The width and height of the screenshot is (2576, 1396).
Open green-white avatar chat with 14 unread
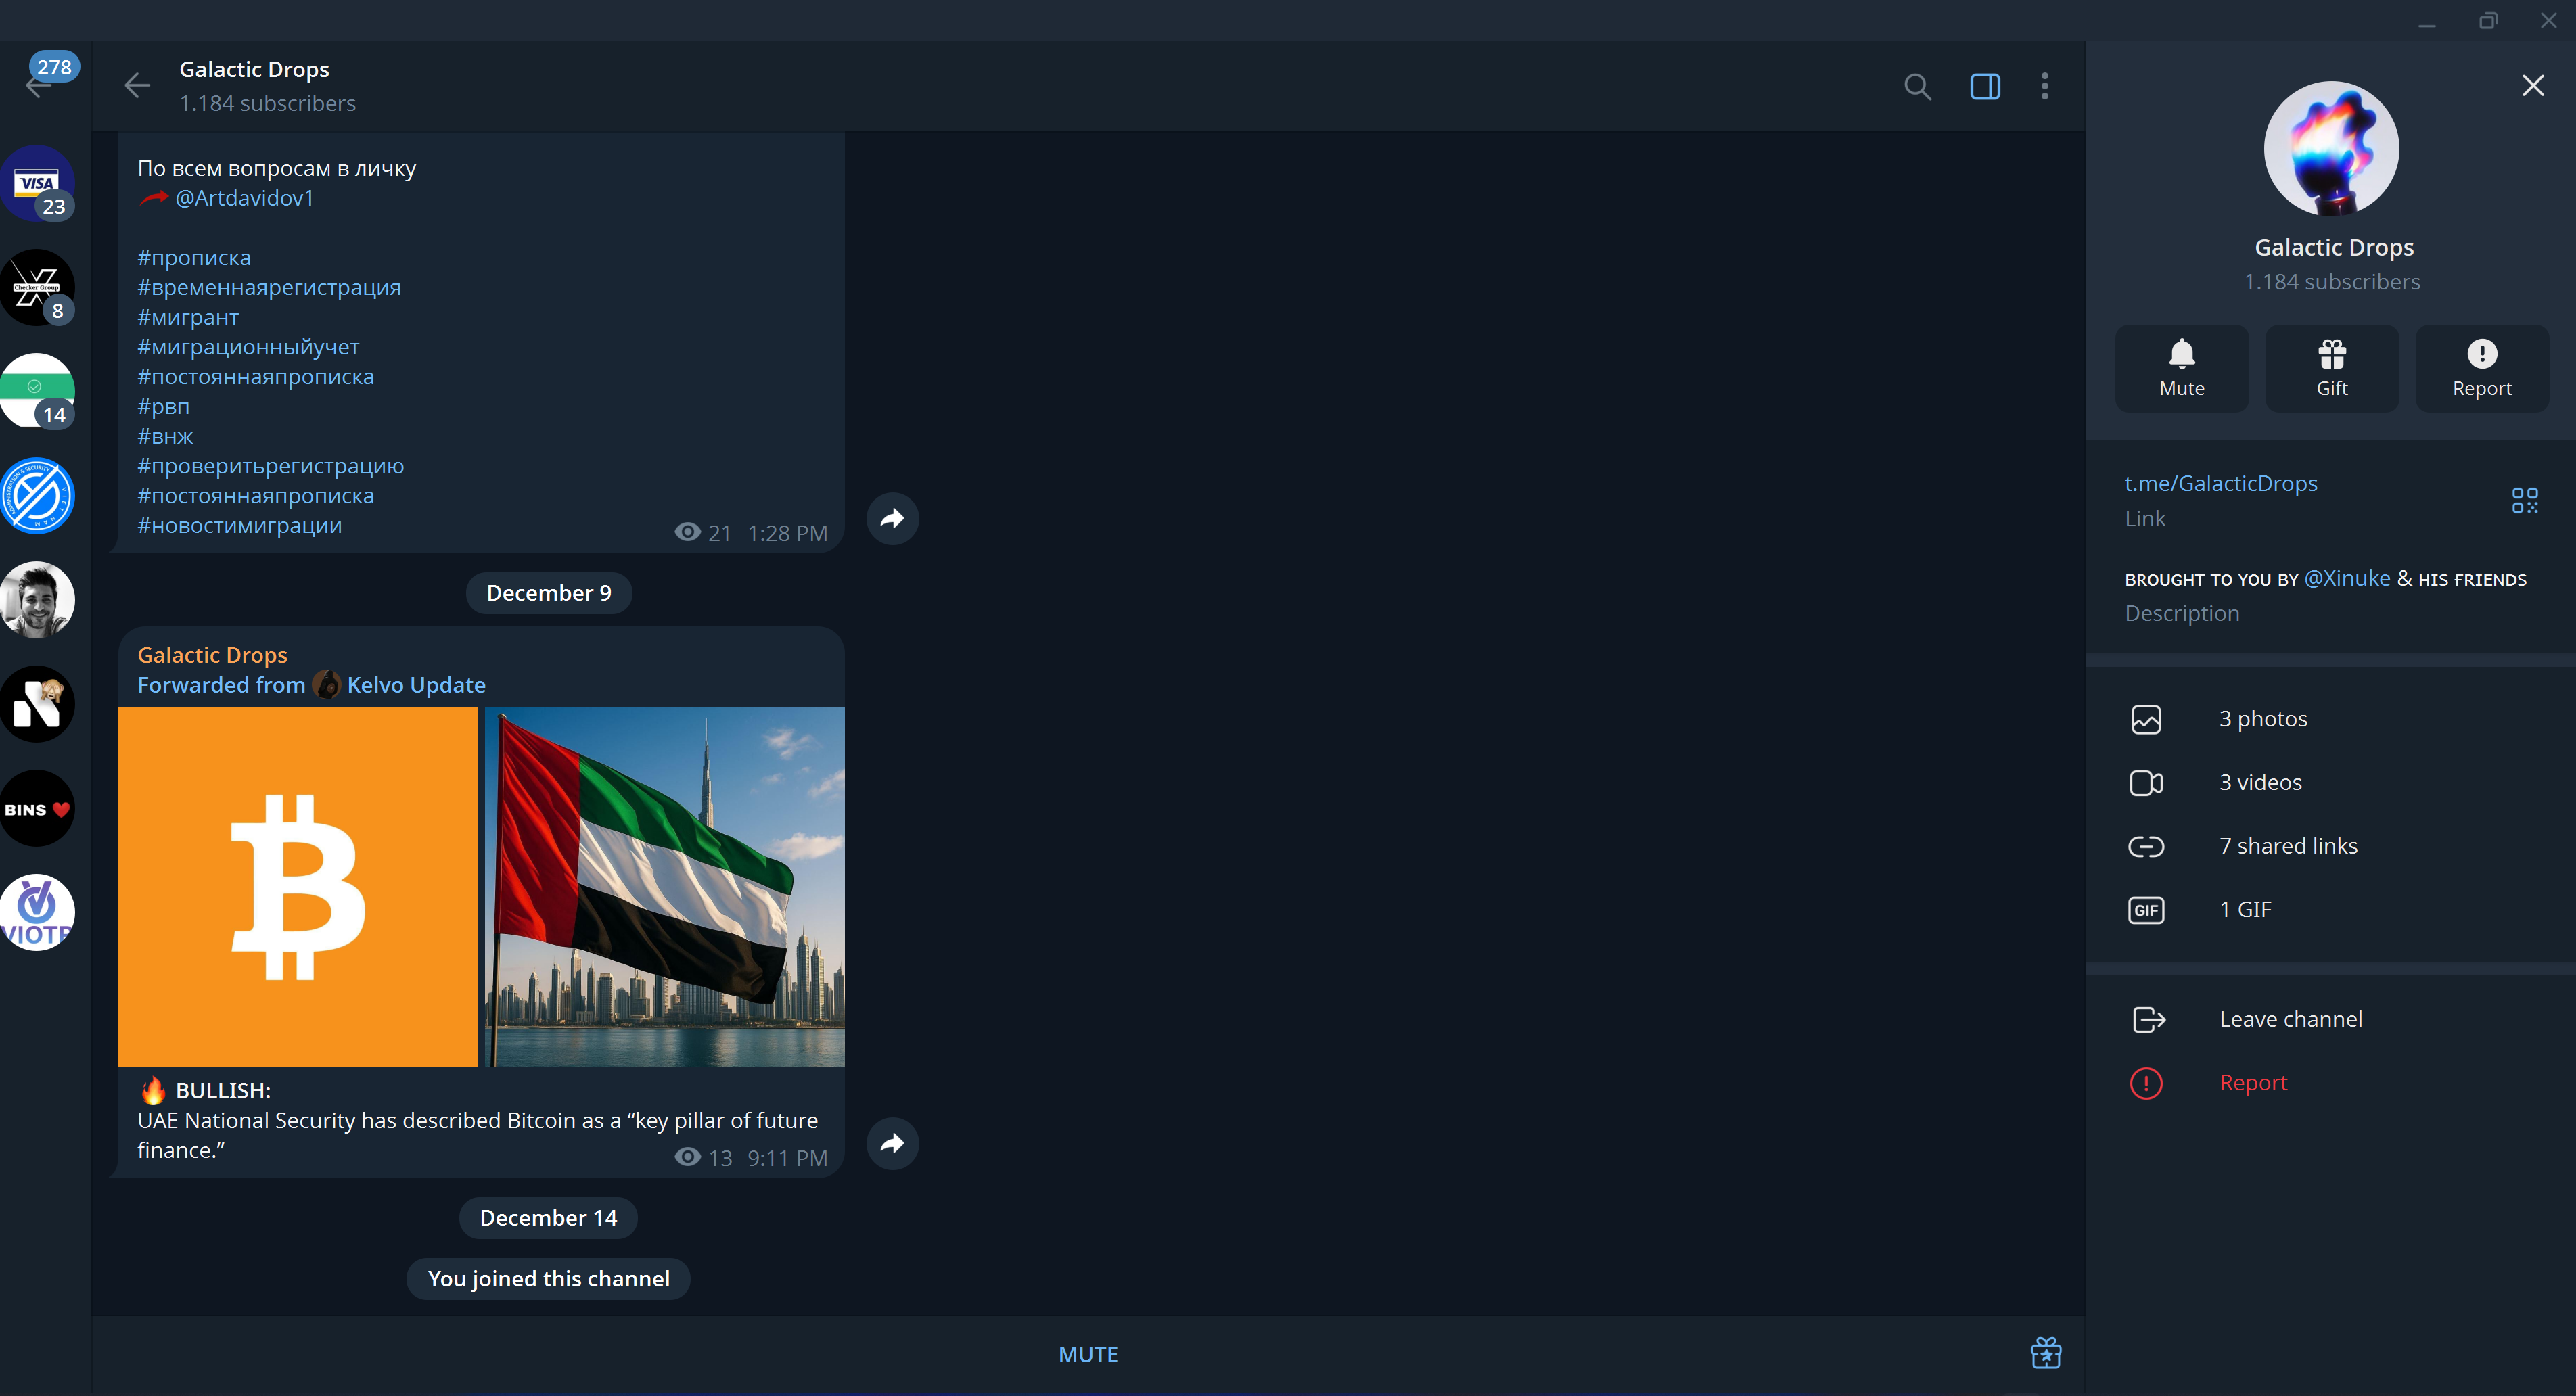click(x=38, y=392)
